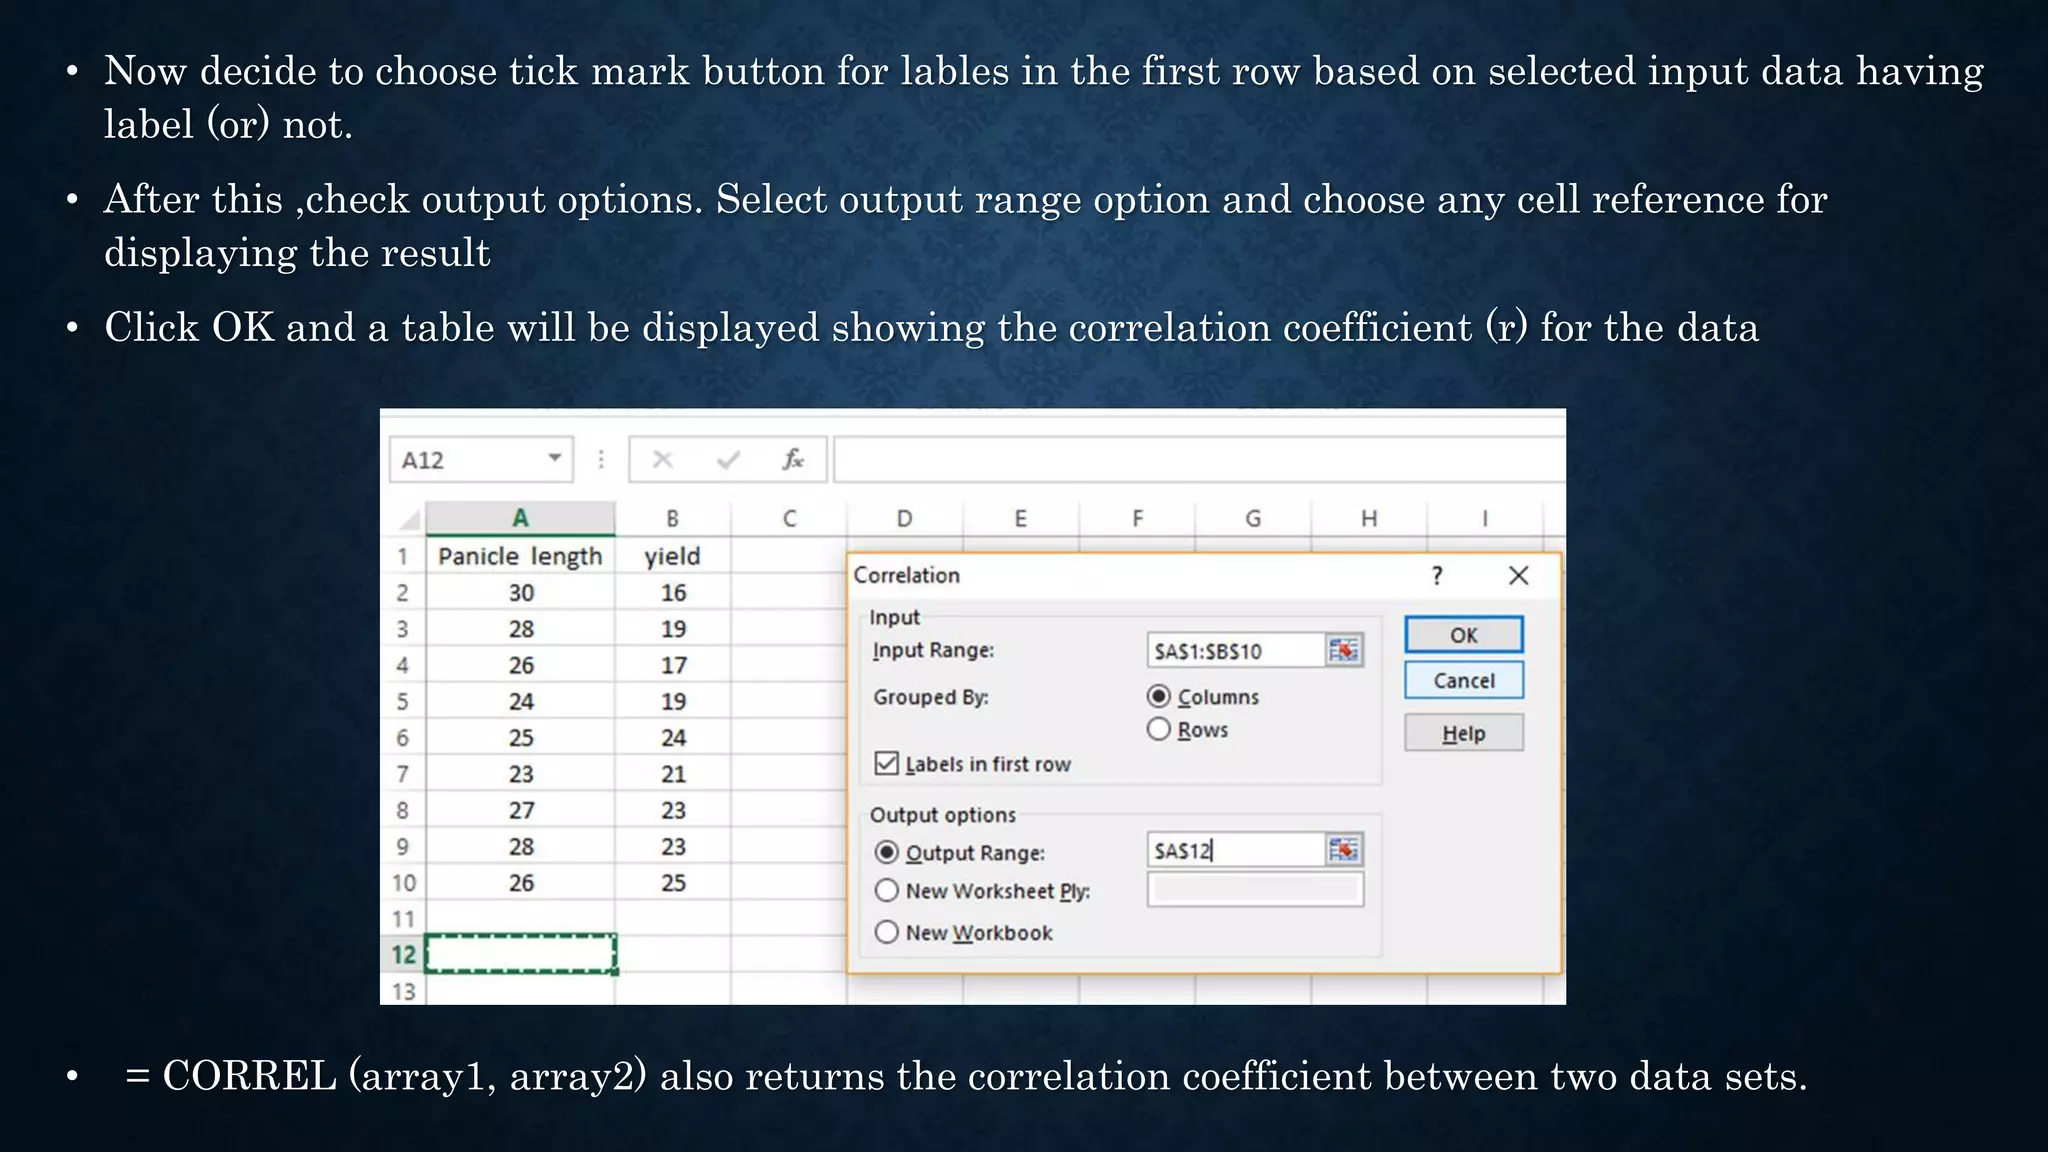Screen dimensions: 2048x1152
Task: Click the Output Range text field
Action: (x=1236, y=850)
